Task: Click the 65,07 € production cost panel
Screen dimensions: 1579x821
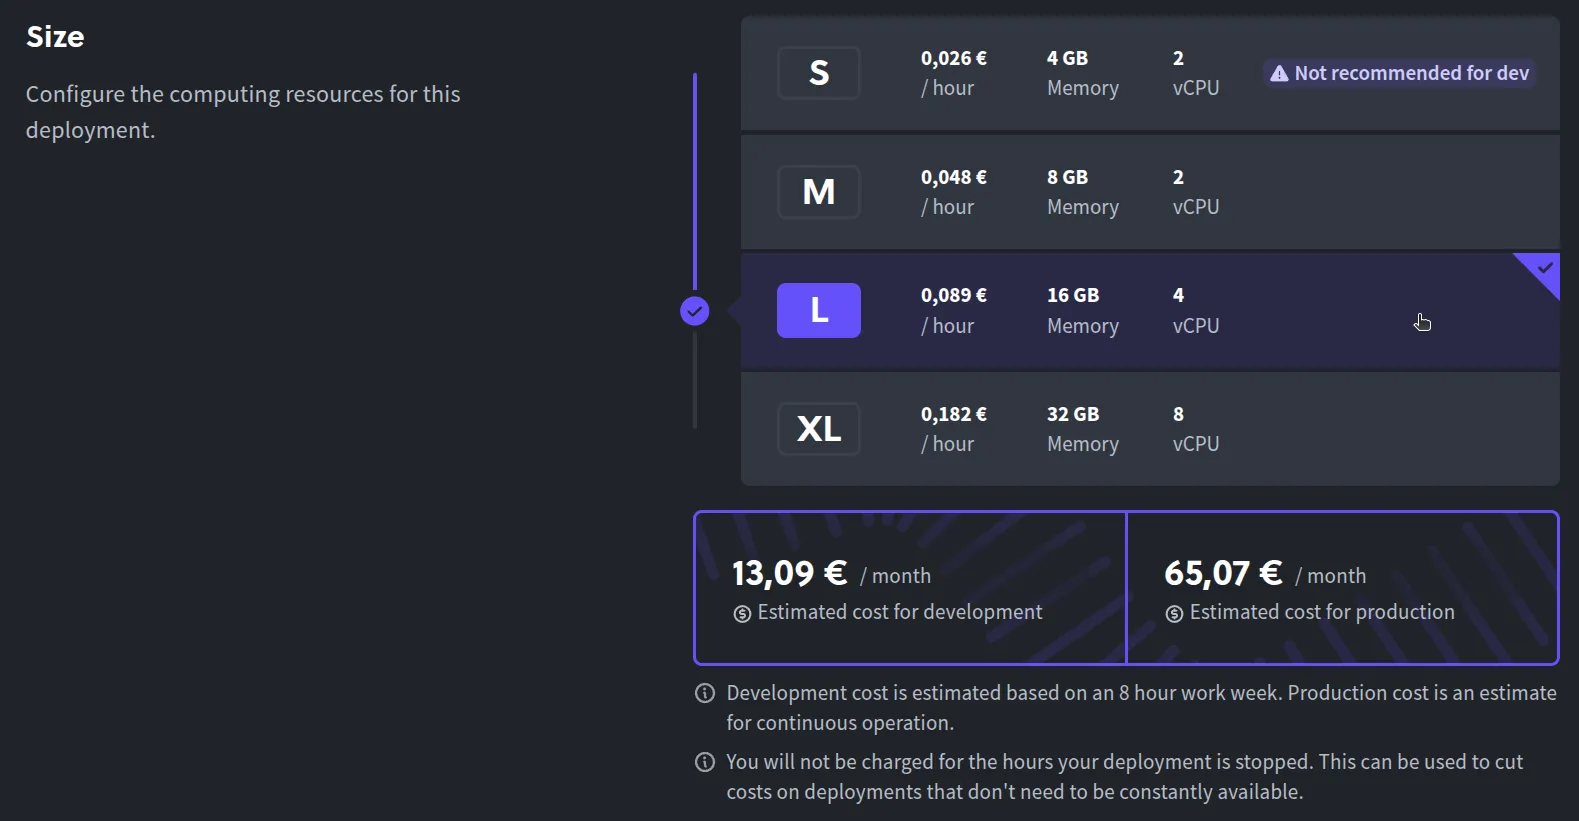Action: 1342,588
